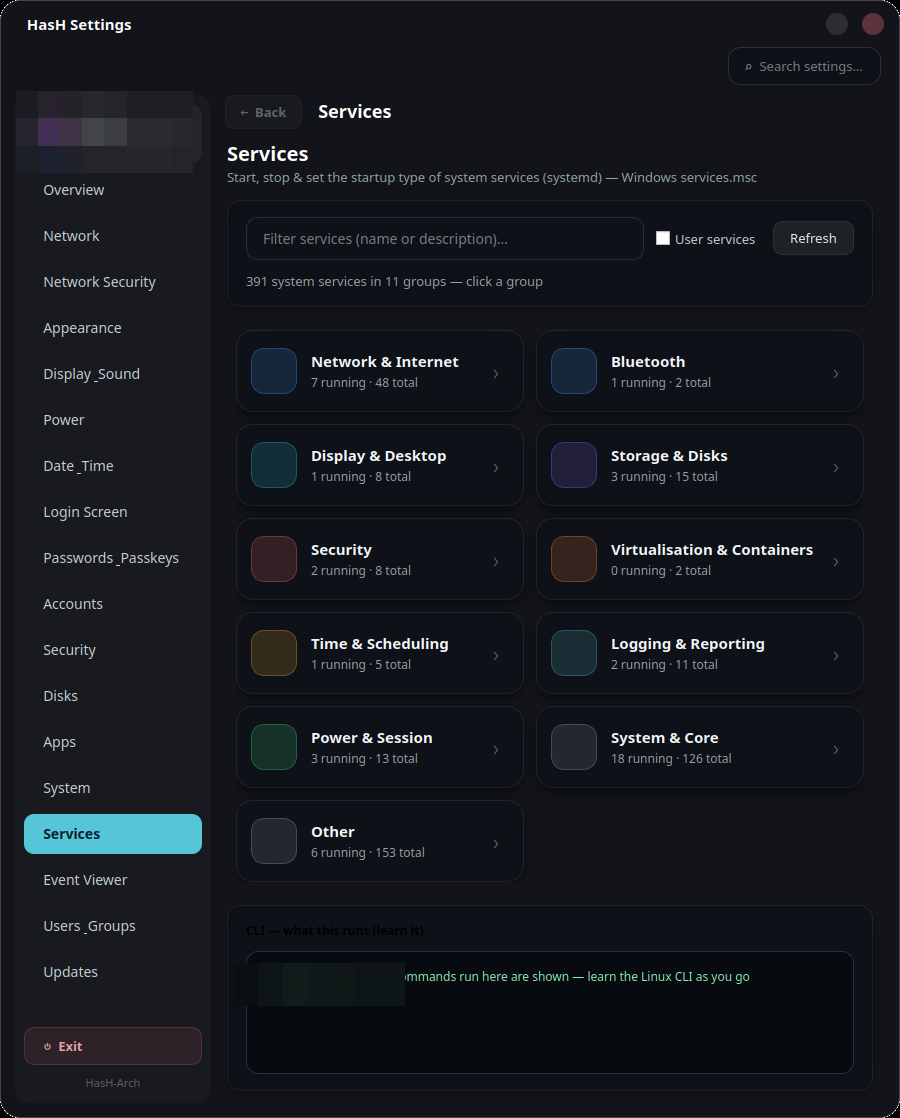This screenshot has width=900, height=1118.
Task: Click the Display & Desktop group icon
Action: 274,465
